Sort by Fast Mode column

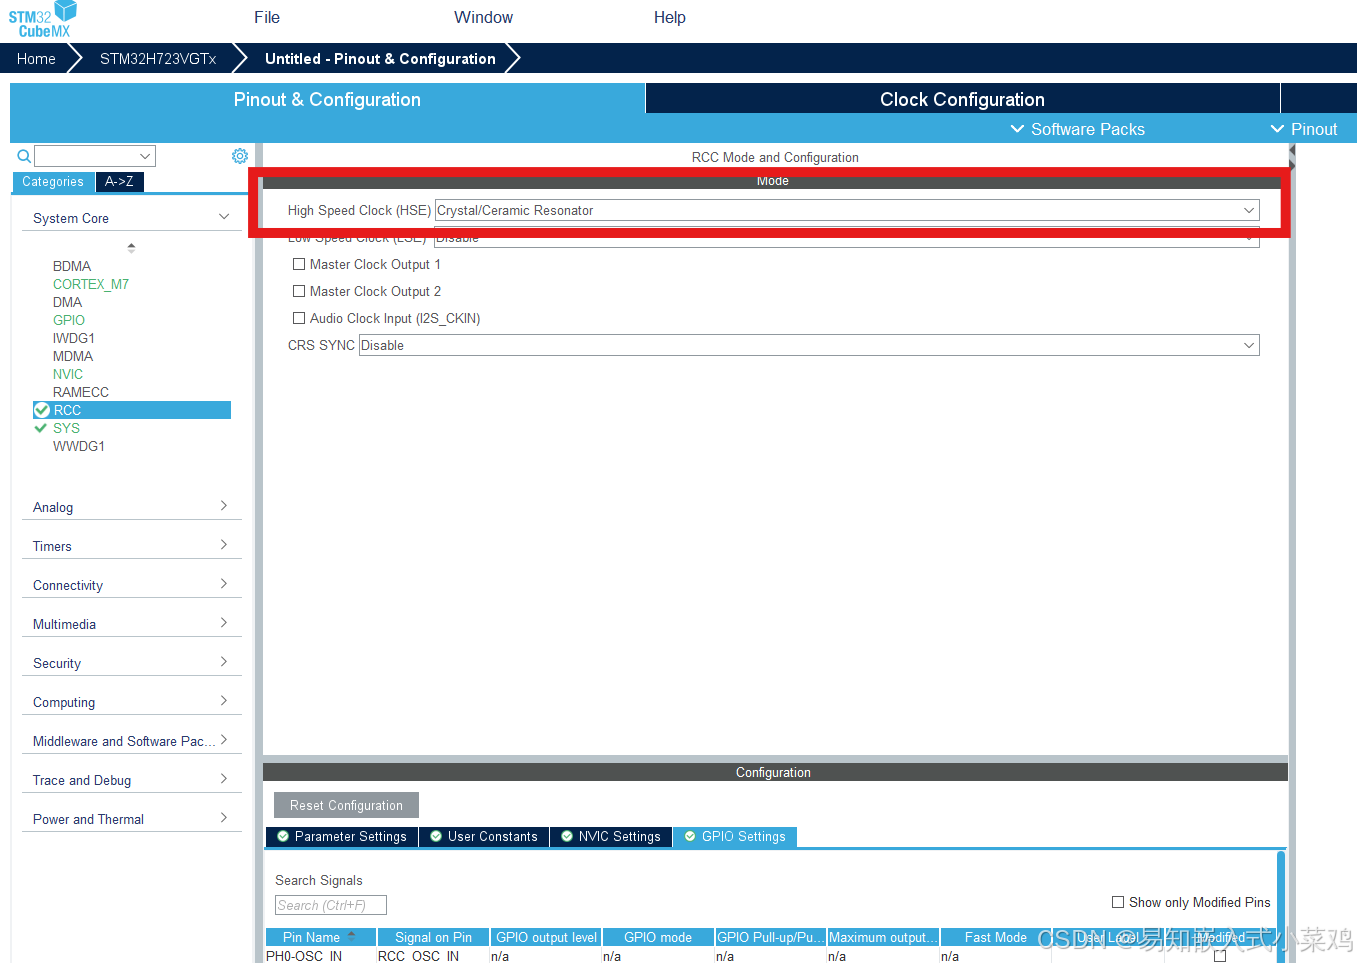click(995, 937)
